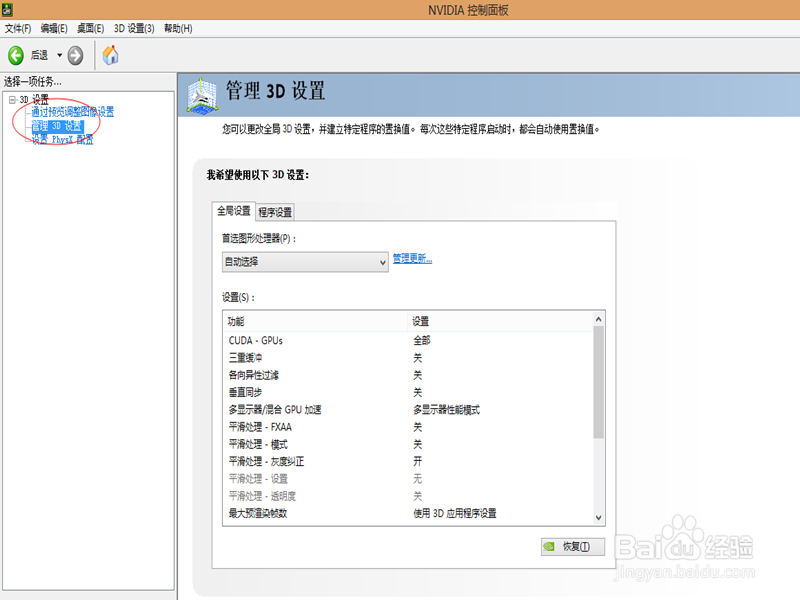This screenshot has width=800, height=600.
Task: Open the 3D 设置(3) menu
Action: [x=134, y=29]
